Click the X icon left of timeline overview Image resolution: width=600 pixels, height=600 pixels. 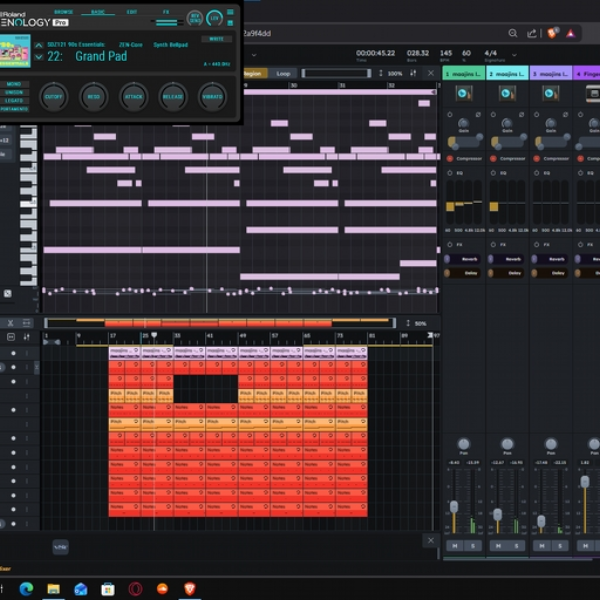10,323
